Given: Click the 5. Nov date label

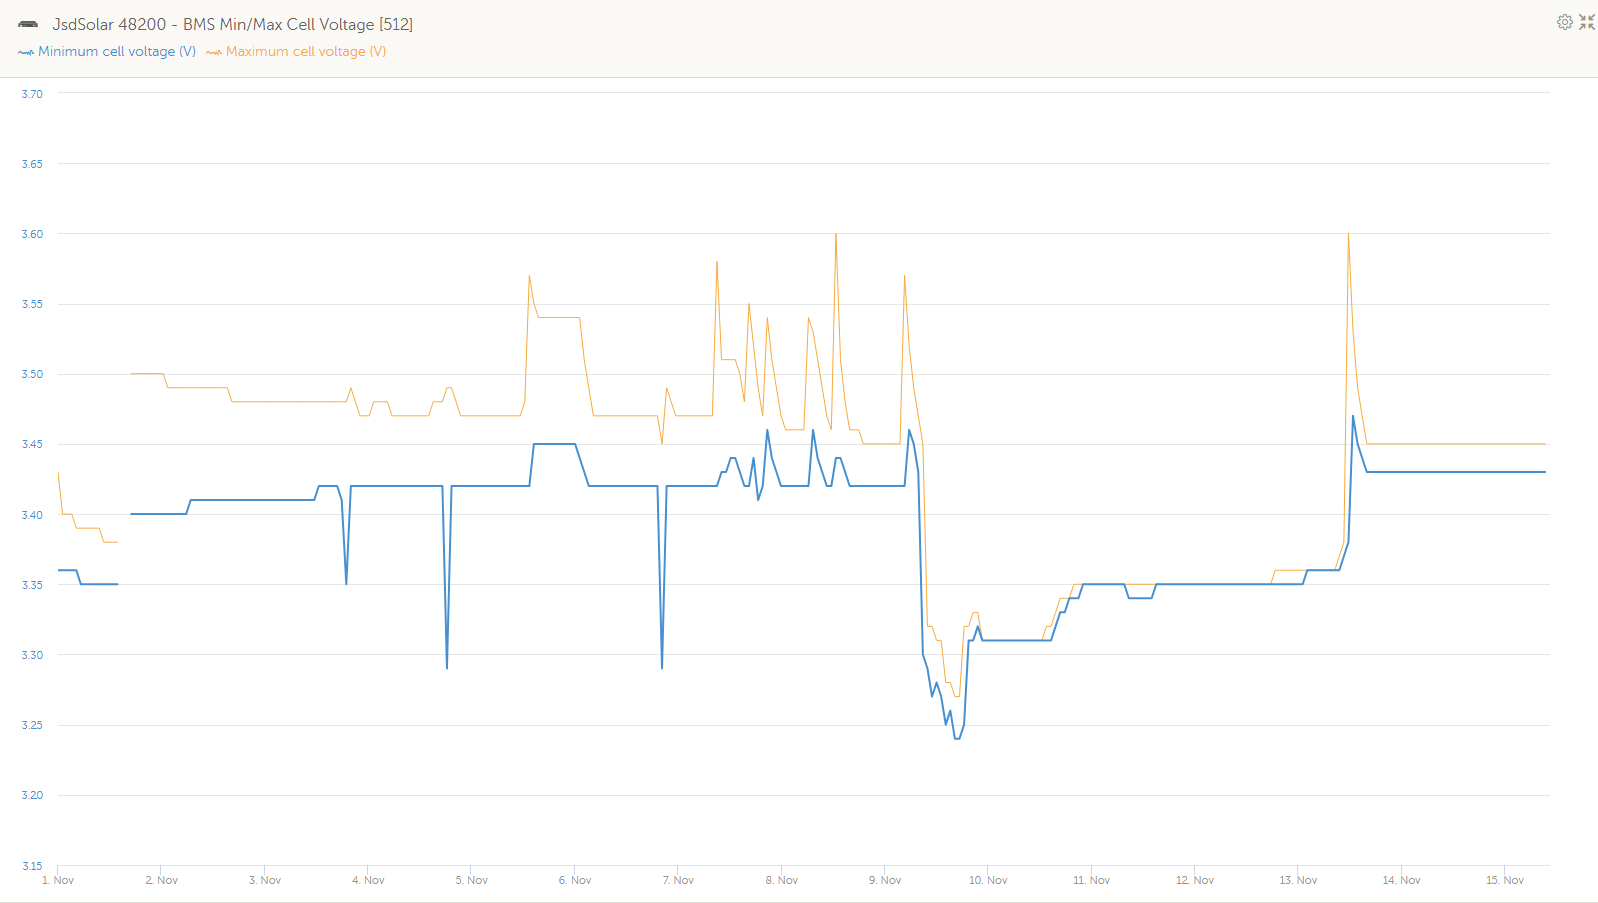Looking at the screenshot, I should pyautogui.click(x=472, y=880).
